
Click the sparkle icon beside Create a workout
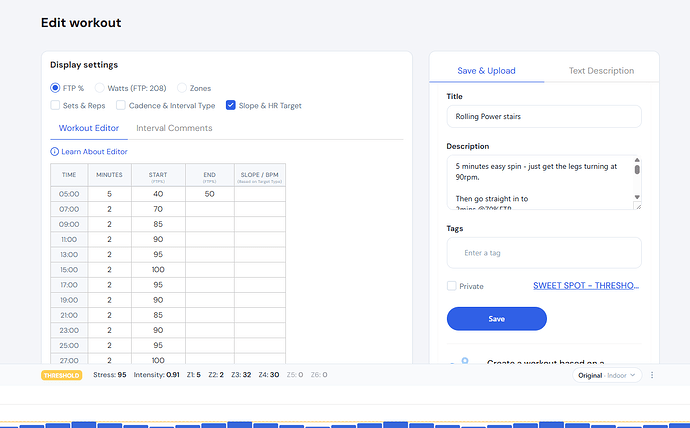[x=461, y=362]
